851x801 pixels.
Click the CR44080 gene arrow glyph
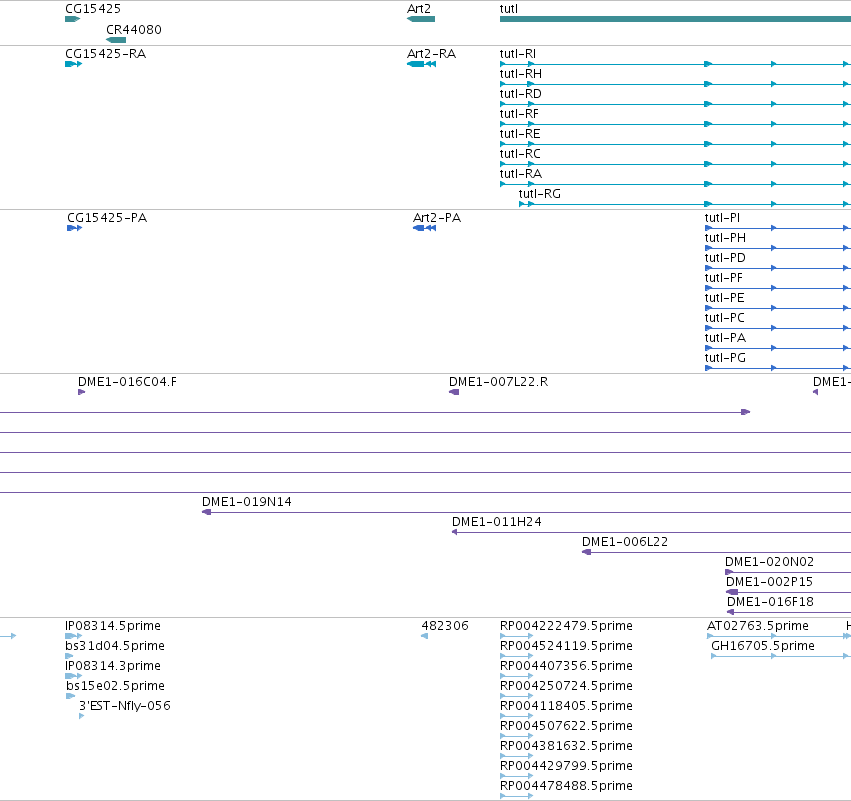116,40
